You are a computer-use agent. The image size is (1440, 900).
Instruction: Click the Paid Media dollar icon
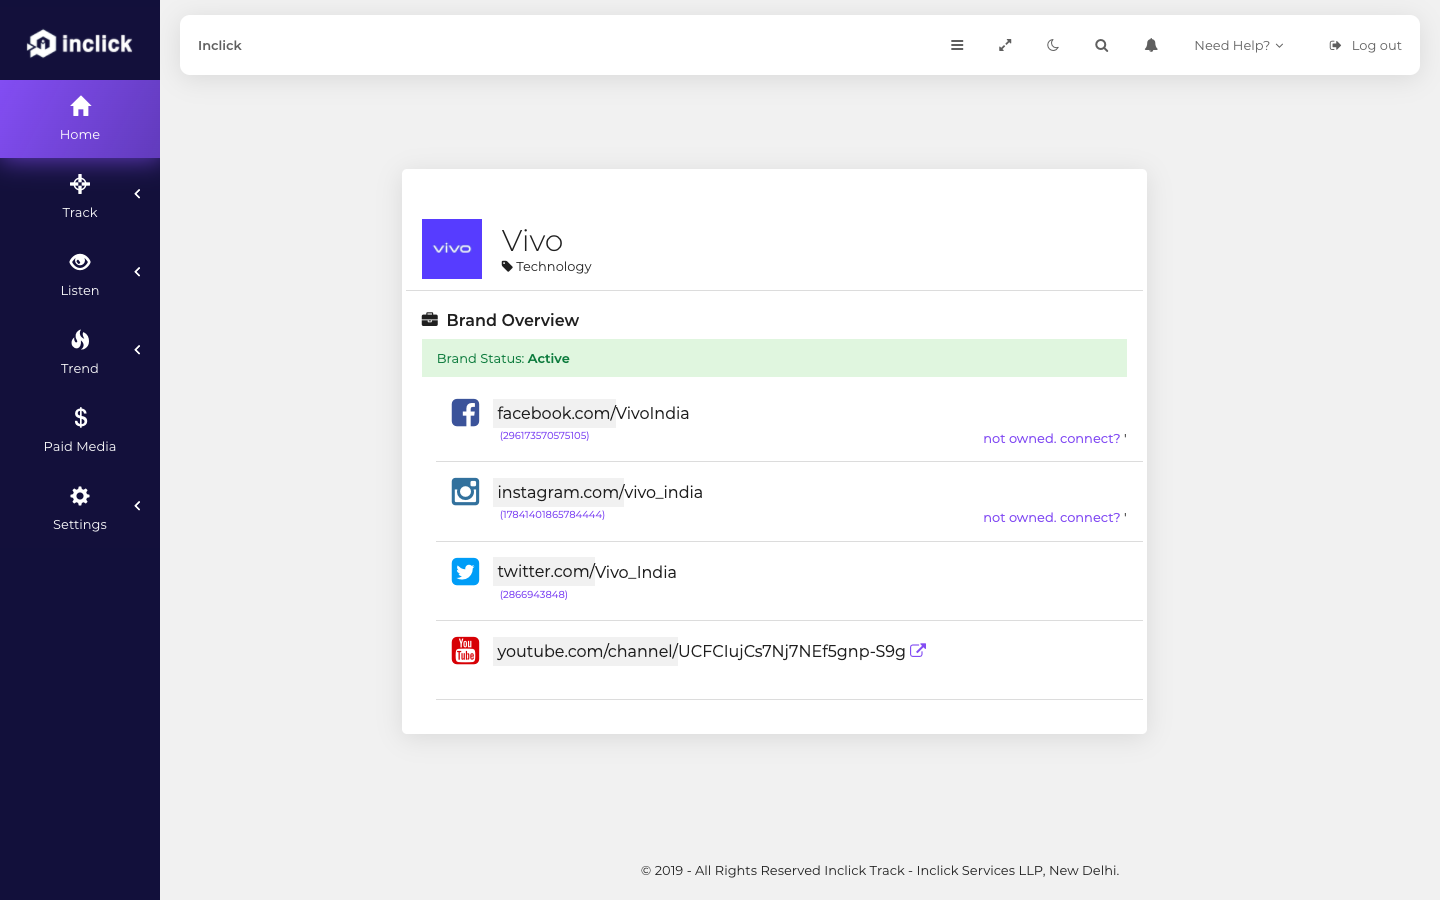pos(80,418)
